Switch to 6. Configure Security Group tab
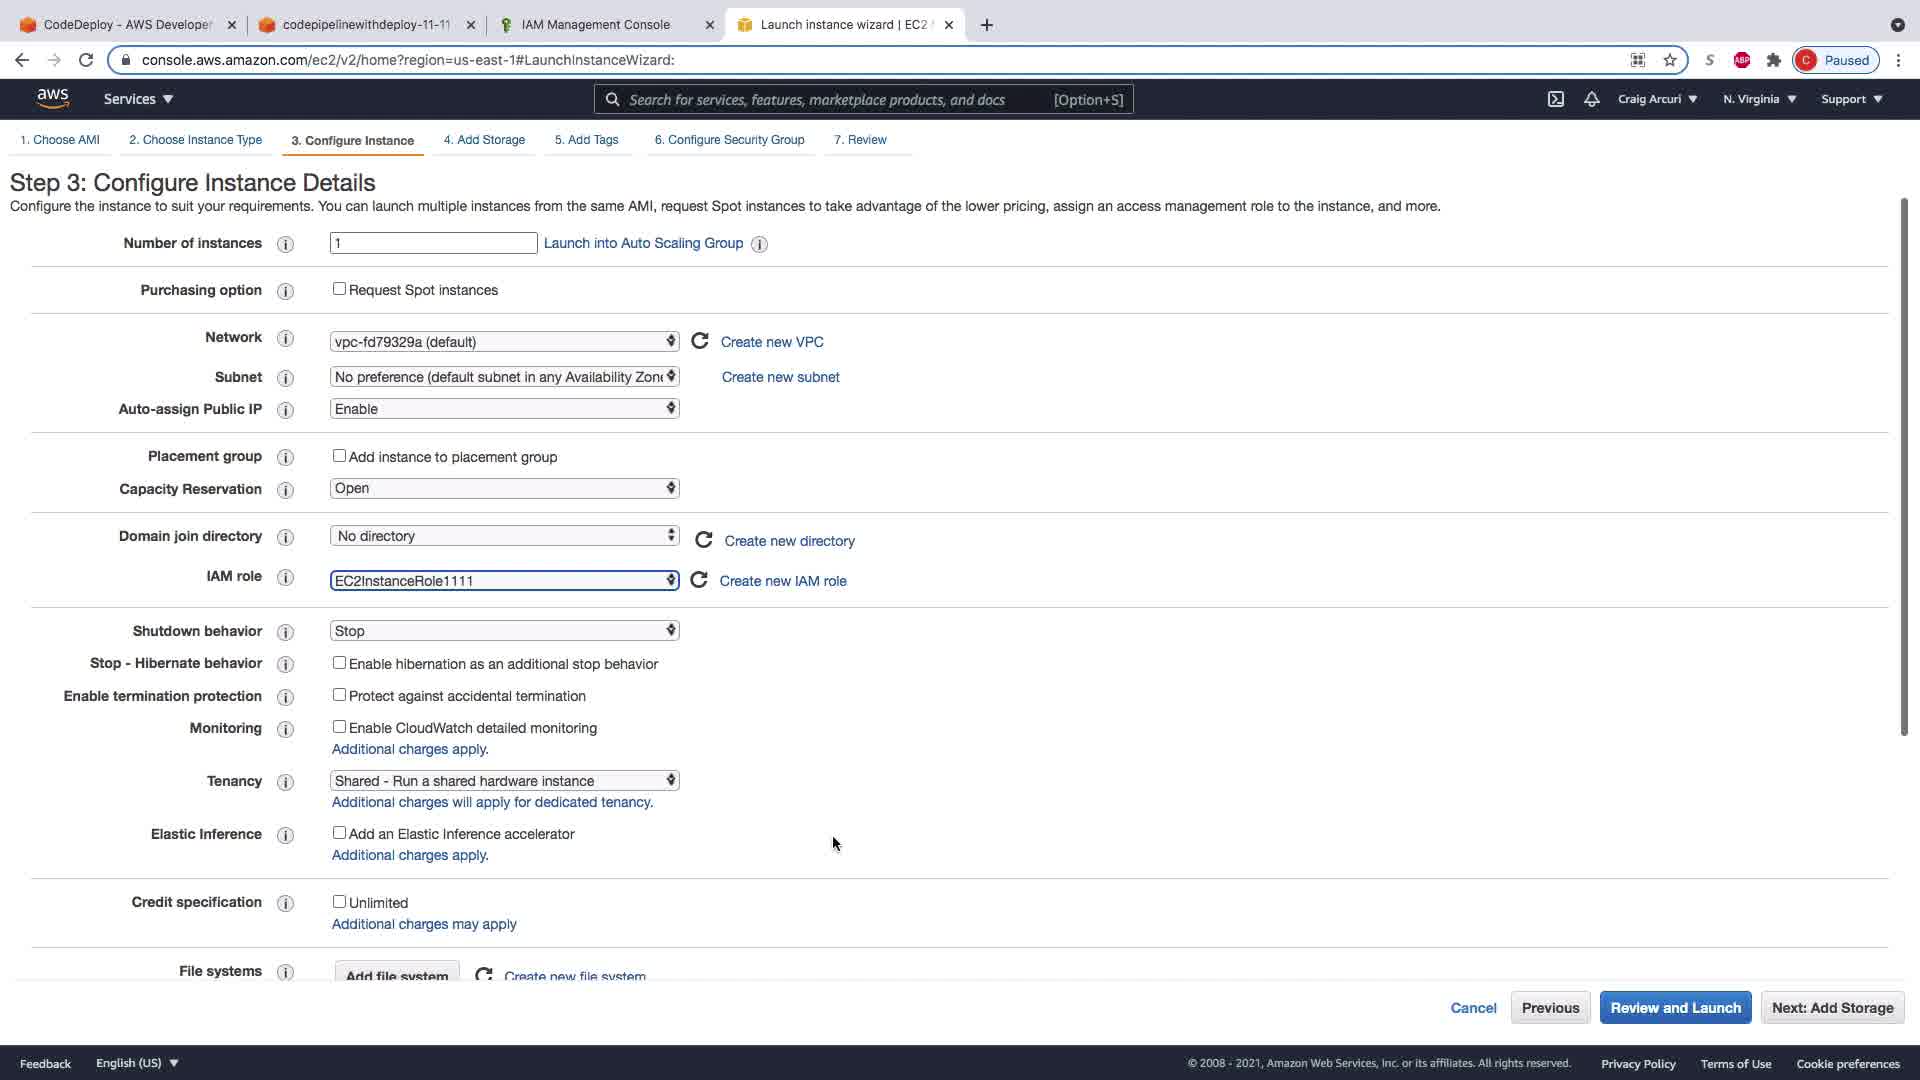Image resolution: width=1920 pixels, height=1080 pixels. coord(729,140)
